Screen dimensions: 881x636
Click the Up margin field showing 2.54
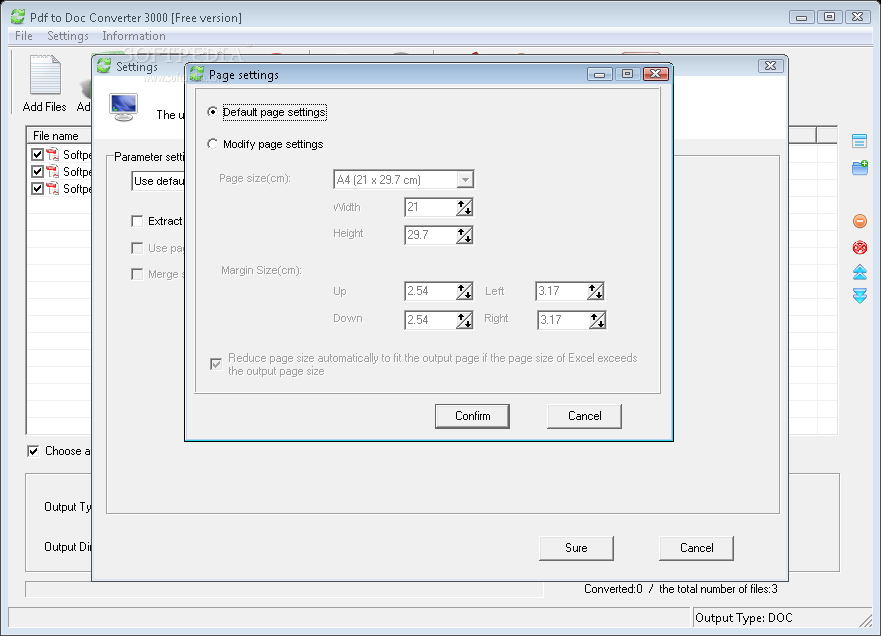[430, 291]
